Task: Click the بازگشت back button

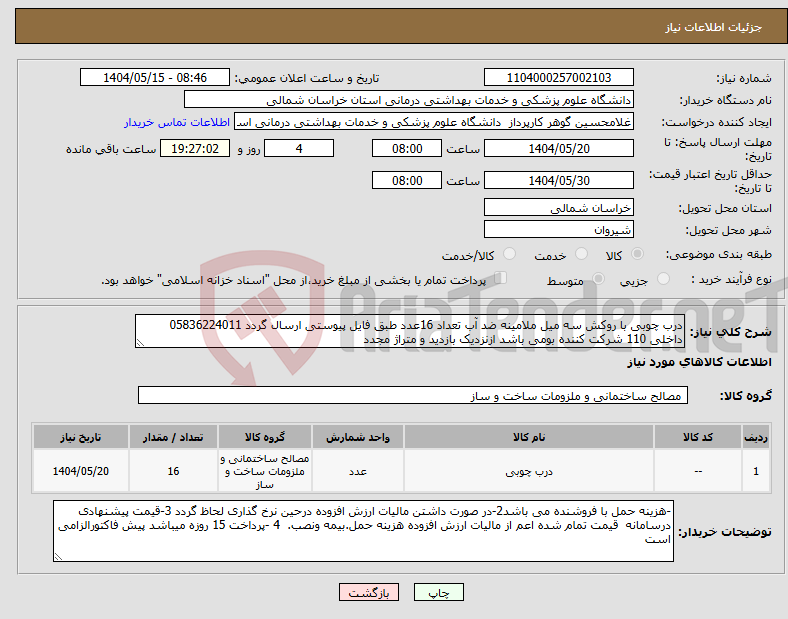Action: pyautogui.click(x=369, y=592)
